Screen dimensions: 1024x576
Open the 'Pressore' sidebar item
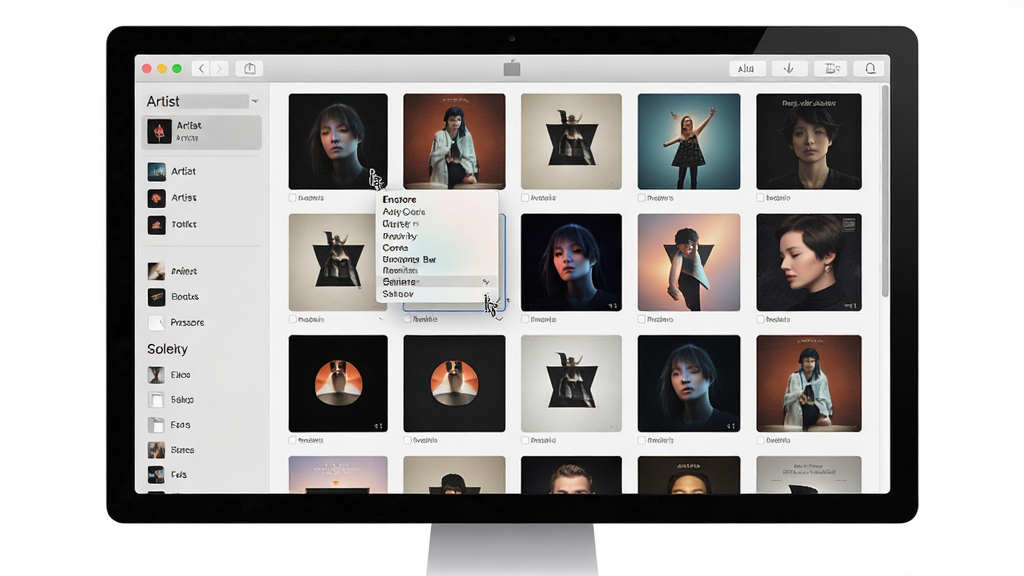pos(176,323)
